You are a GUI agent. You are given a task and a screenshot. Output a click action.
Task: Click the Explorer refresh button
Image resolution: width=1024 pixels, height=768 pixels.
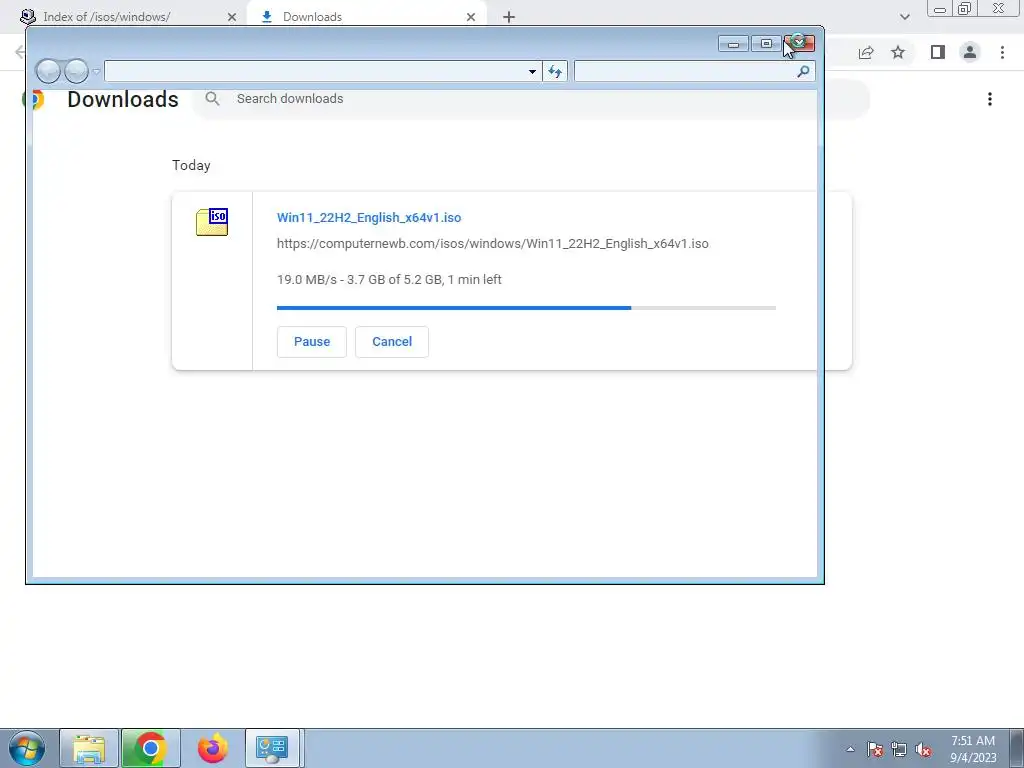(x=555, y=71)
